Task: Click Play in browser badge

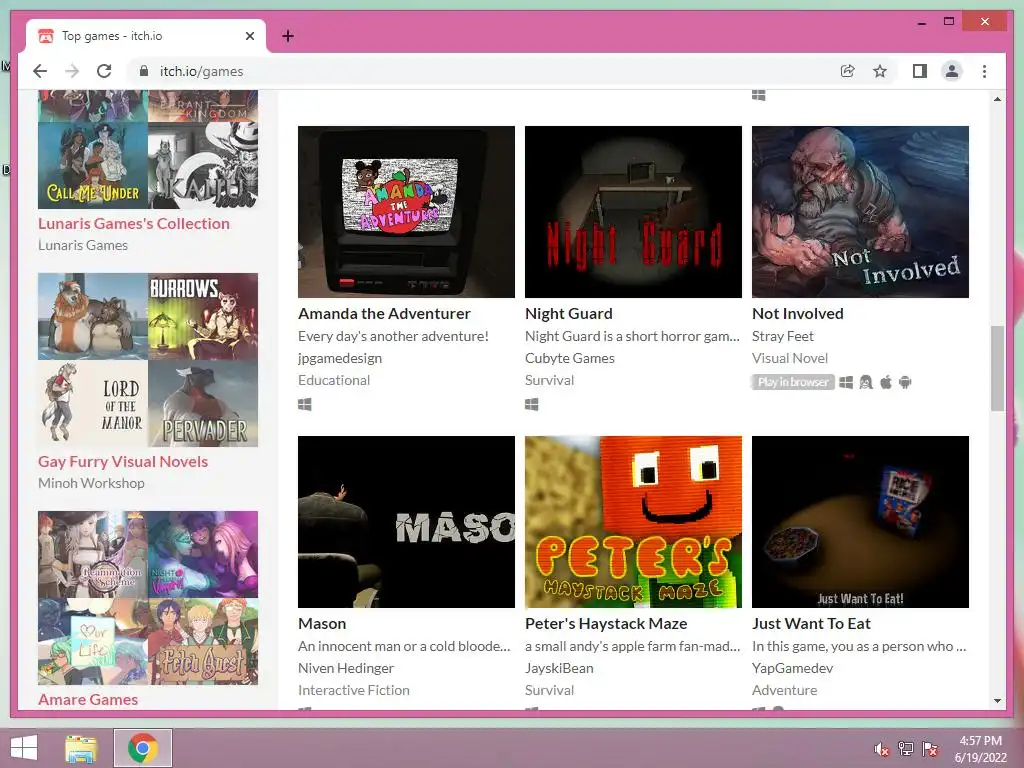Action: [793, 382]
